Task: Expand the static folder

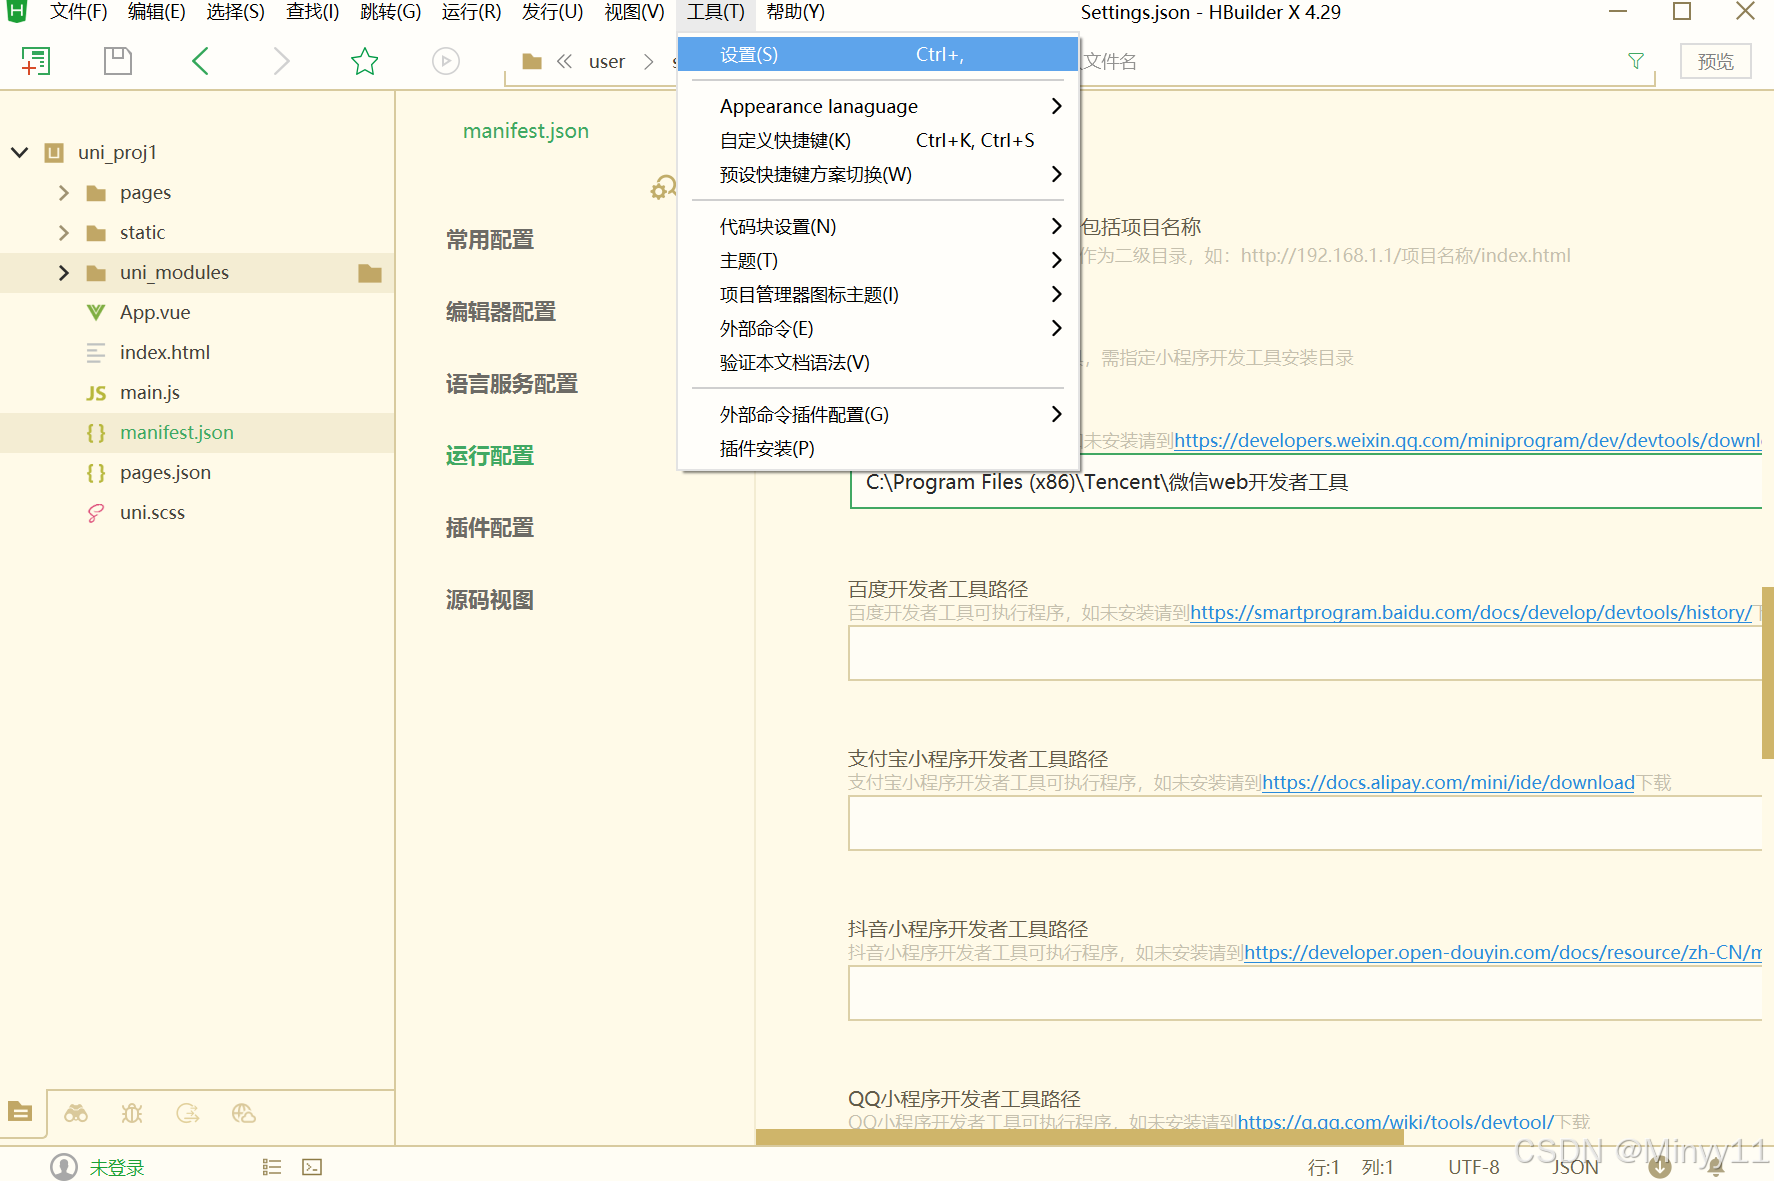Action: (x=64, y=233)
